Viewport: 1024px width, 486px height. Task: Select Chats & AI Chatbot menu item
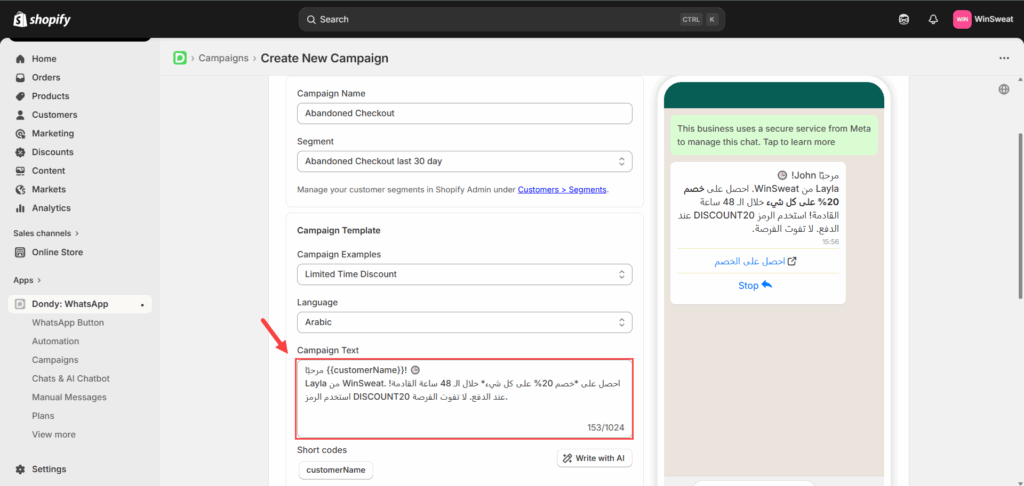click(70, 378)
